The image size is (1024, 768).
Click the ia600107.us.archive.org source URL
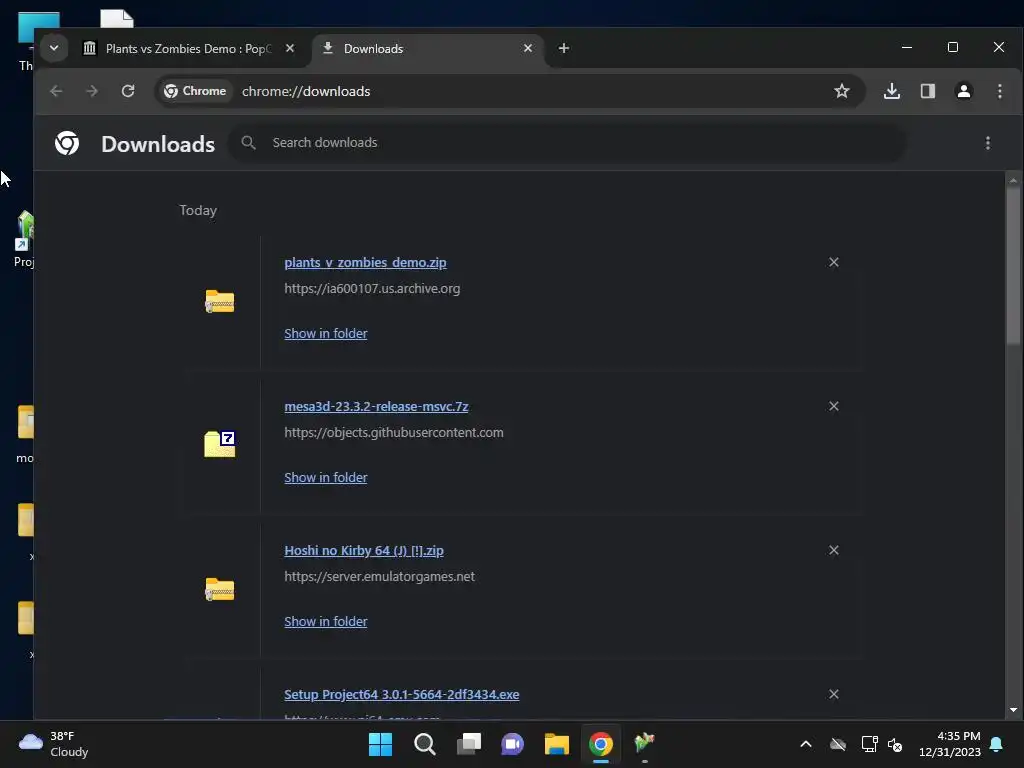pyautogui.click(x=372, y=289)
